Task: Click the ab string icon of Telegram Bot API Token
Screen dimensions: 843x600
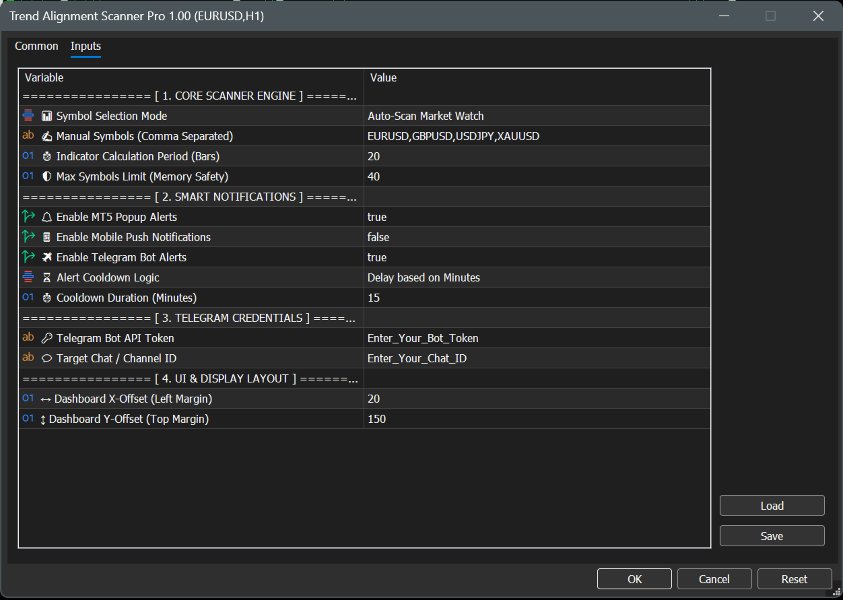Action: click(x=28, y=337)
